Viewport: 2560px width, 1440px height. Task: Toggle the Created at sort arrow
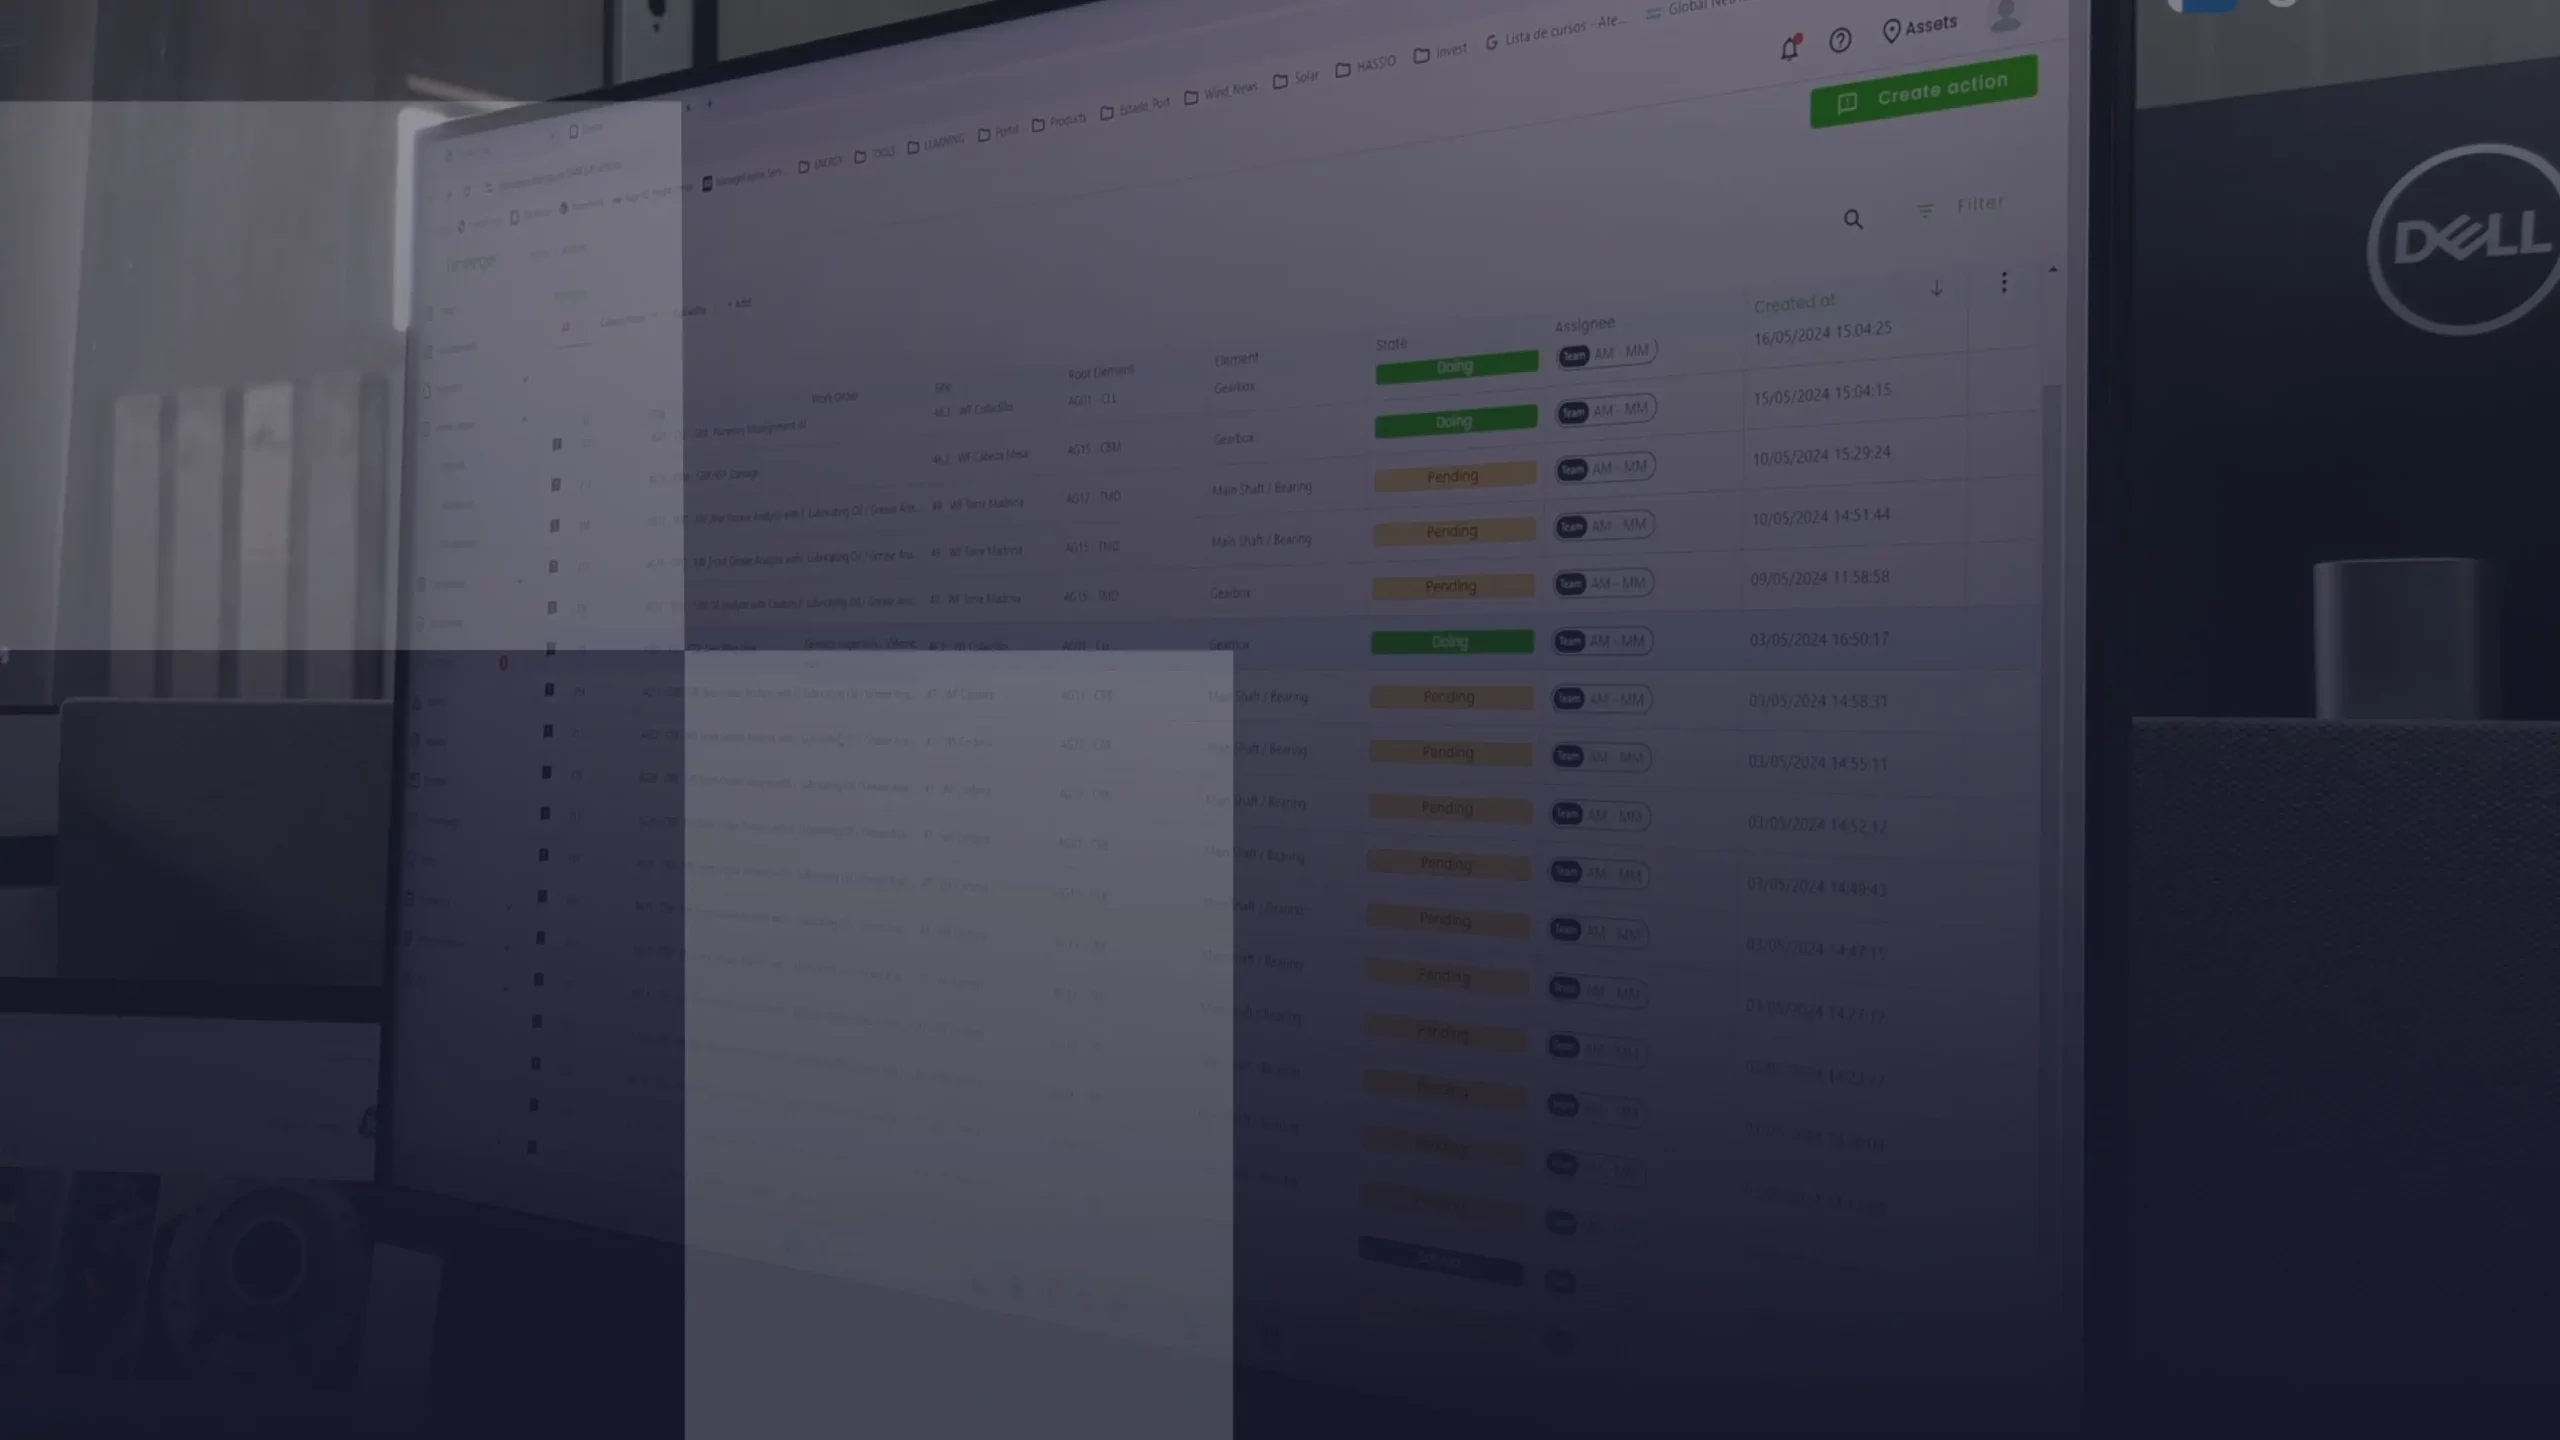(x=1936, y=288)
